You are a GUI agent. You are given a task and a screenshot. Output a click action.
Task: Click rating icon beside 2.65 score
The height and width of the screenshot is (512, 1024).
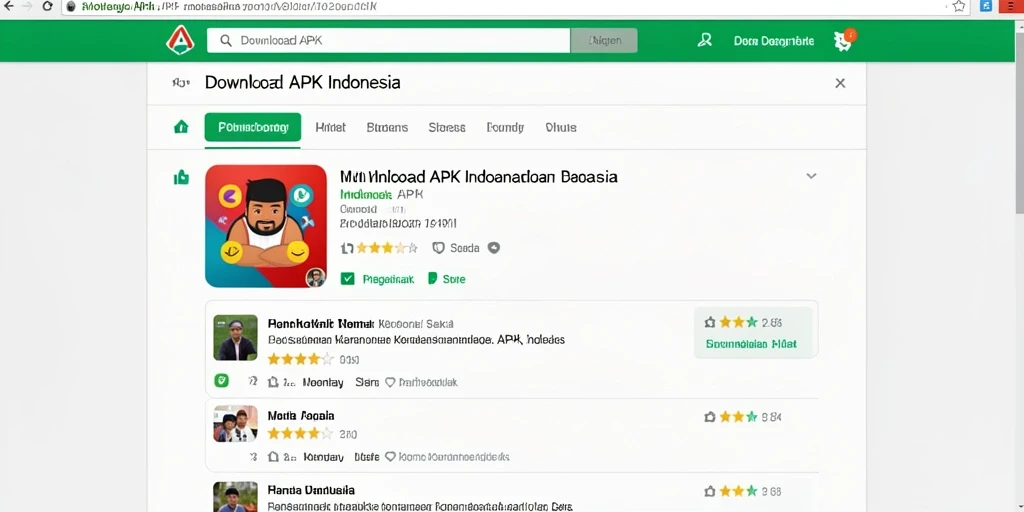coord(710,323)
